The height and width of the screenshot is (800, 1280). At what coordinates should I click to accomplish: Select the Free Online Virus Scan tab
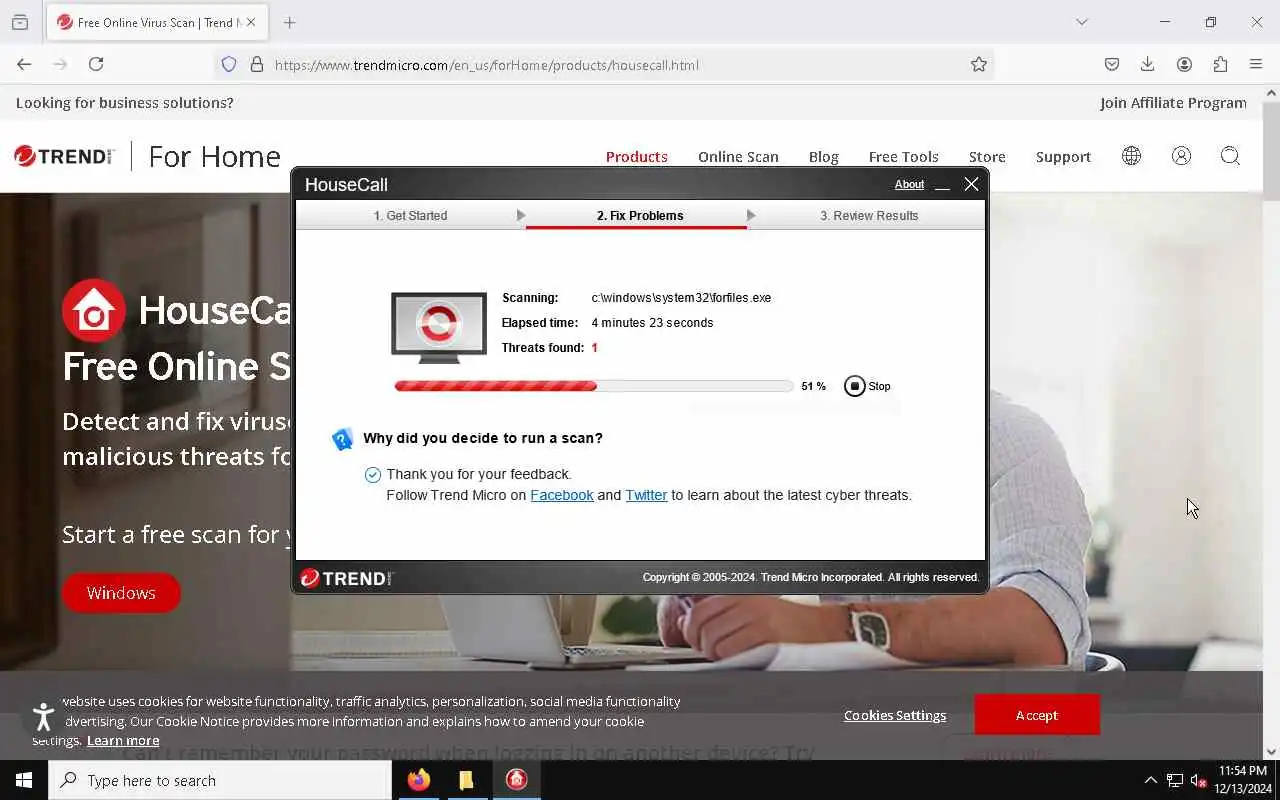(x=158, y=22)
